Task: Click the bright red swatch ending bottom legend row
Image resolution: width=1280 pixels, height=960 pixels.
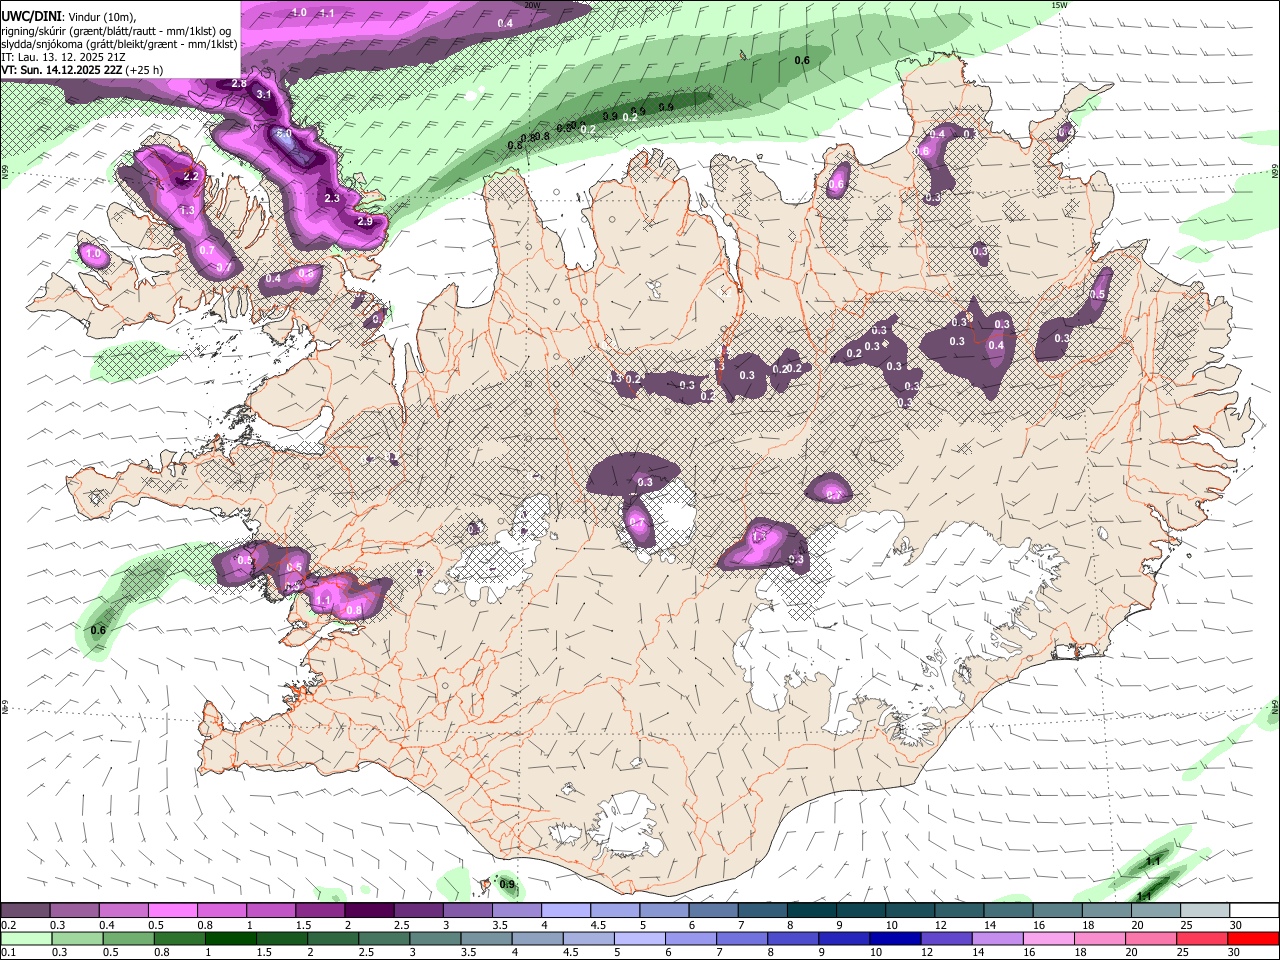Action: [1252, 939]
